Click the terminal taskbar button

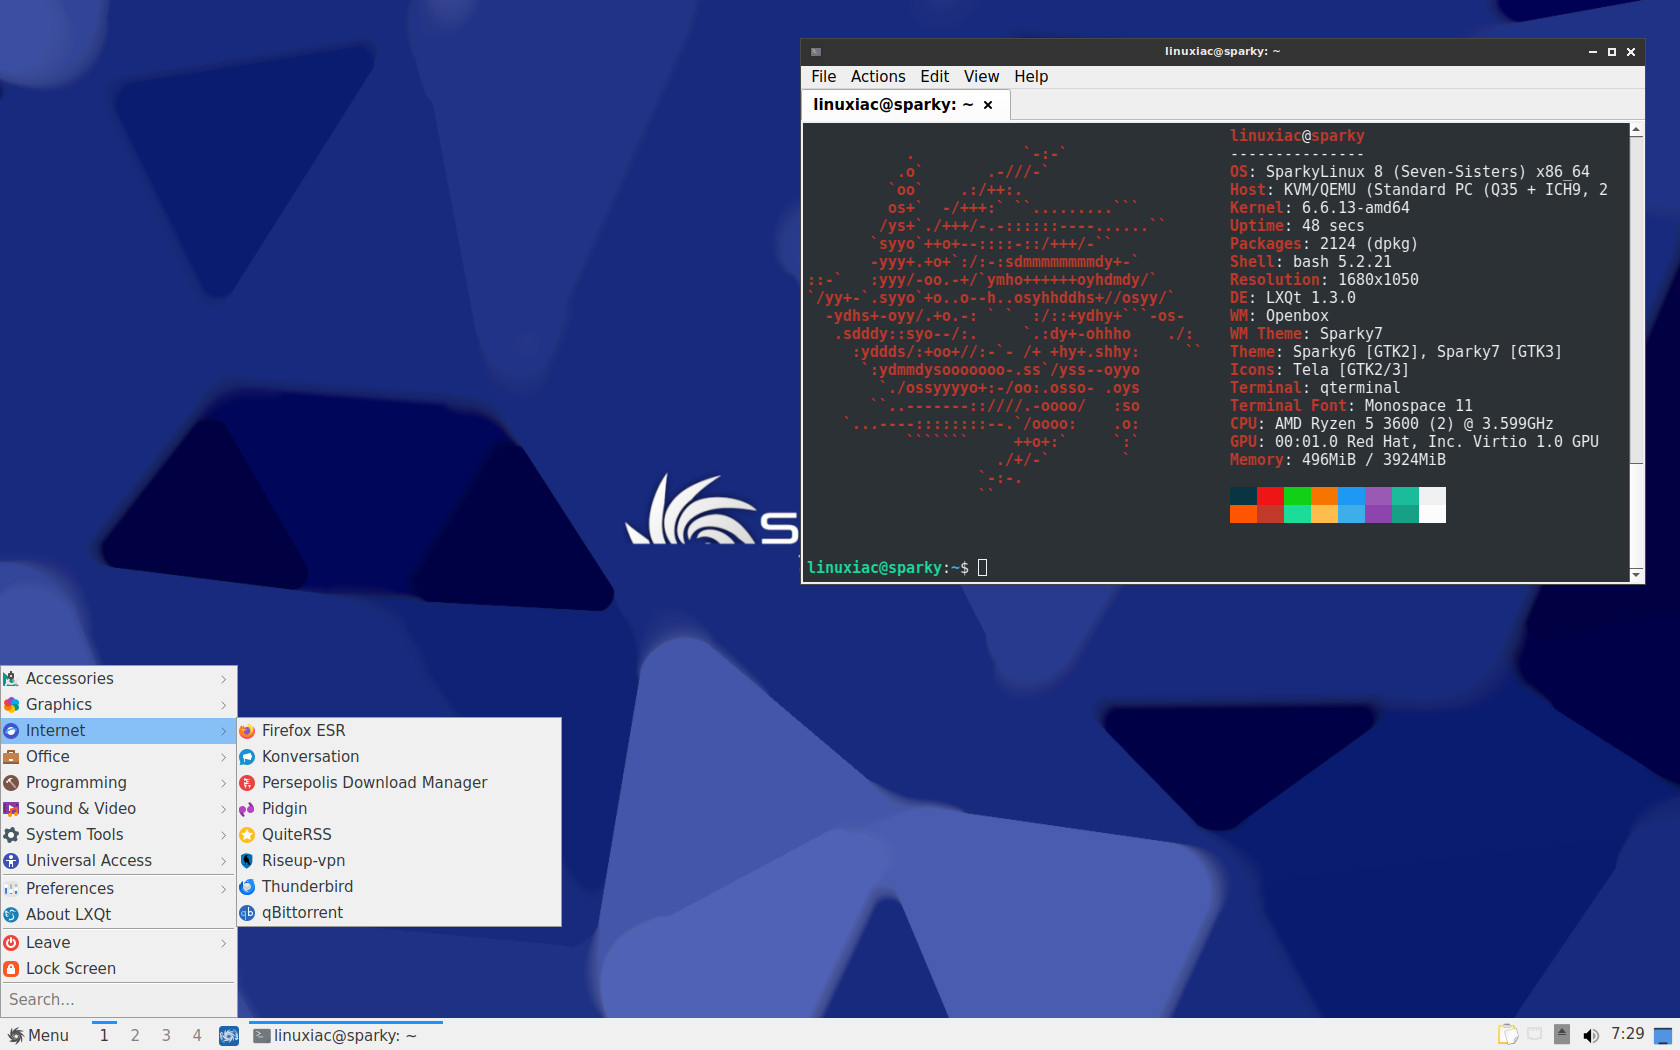[346, 1035]
